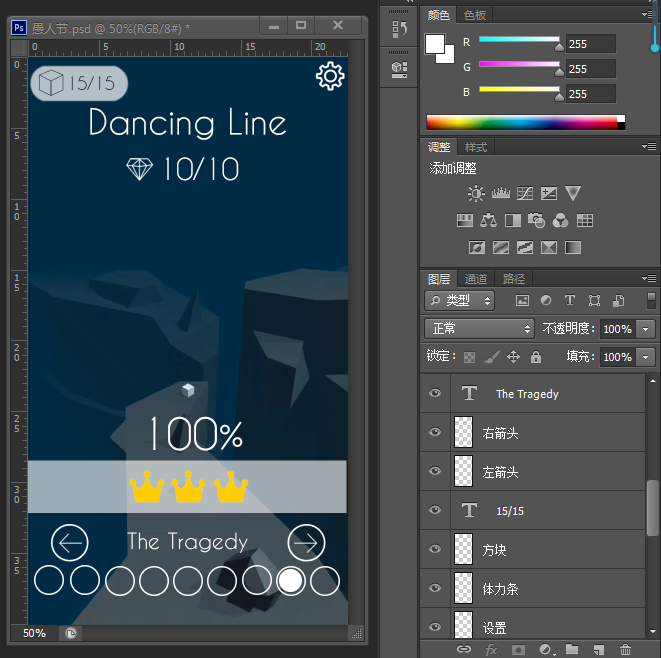Image resolution: width=661 pixels, height=658 pixels.
Task: Open the 不透明度 opacity dropdown arrow
Action: [x=645, y=329]
